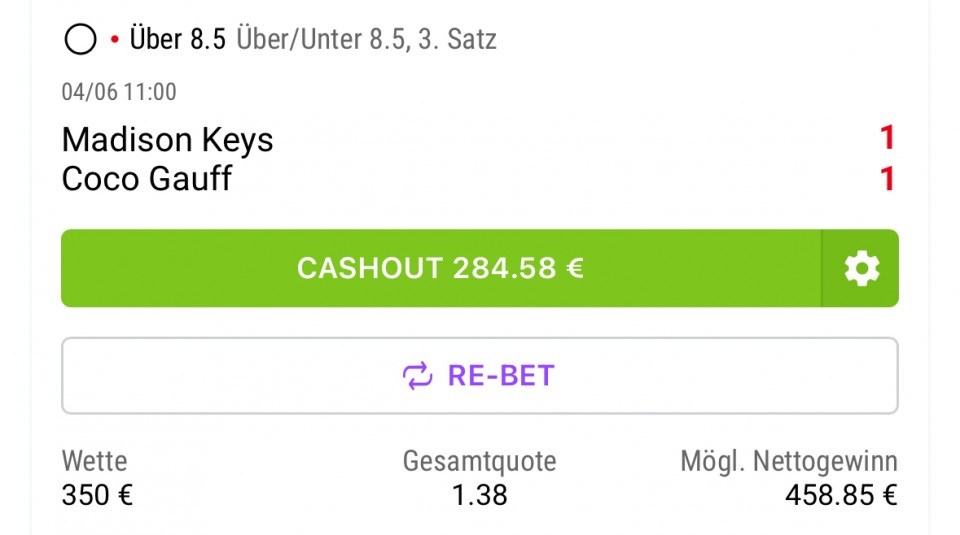960x535 pixels.
Task: Open the Madison Keys player name
Action: (167, 140)
